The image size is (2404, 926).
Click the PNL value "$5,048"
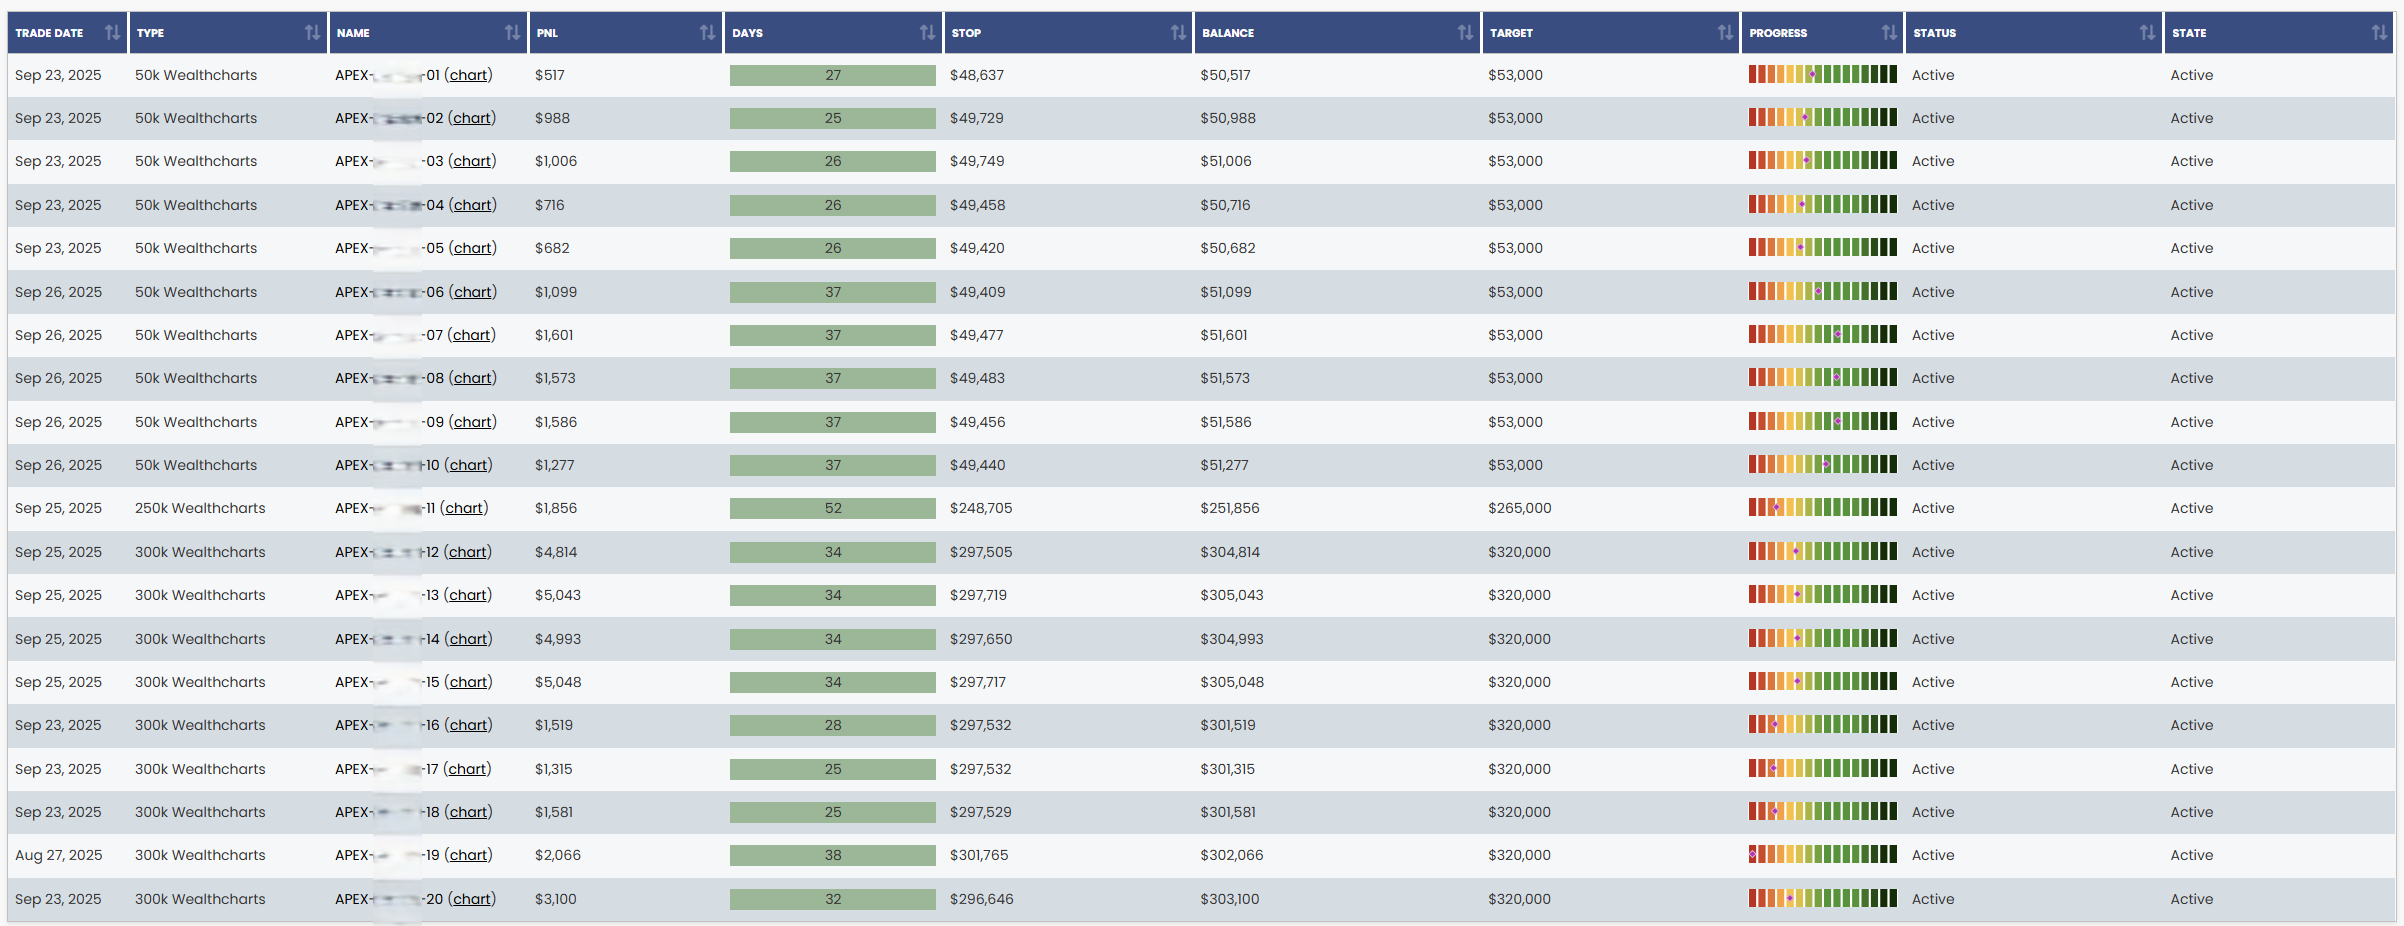point(558,682)
